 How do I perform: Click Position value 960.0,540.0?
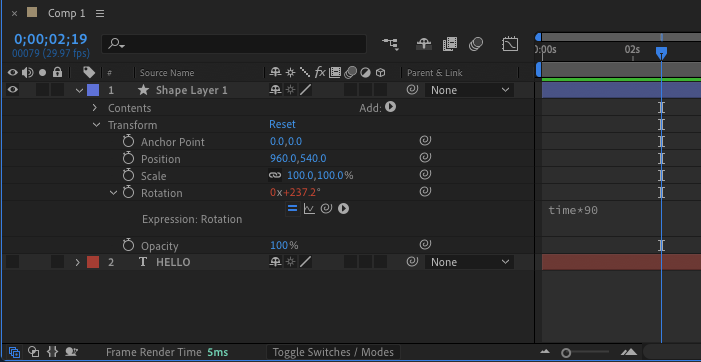pos(298,159)
